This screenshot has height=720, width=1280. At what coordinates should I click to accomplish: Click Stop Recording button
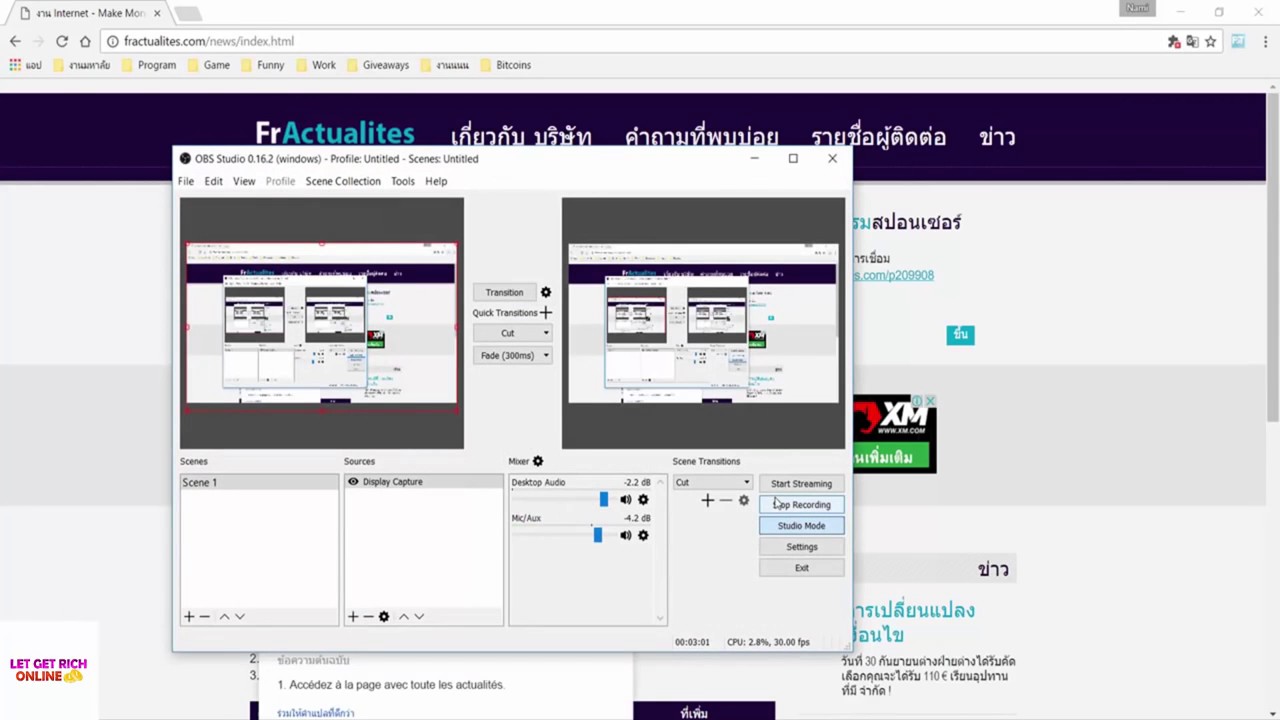[x=801, y=505]
